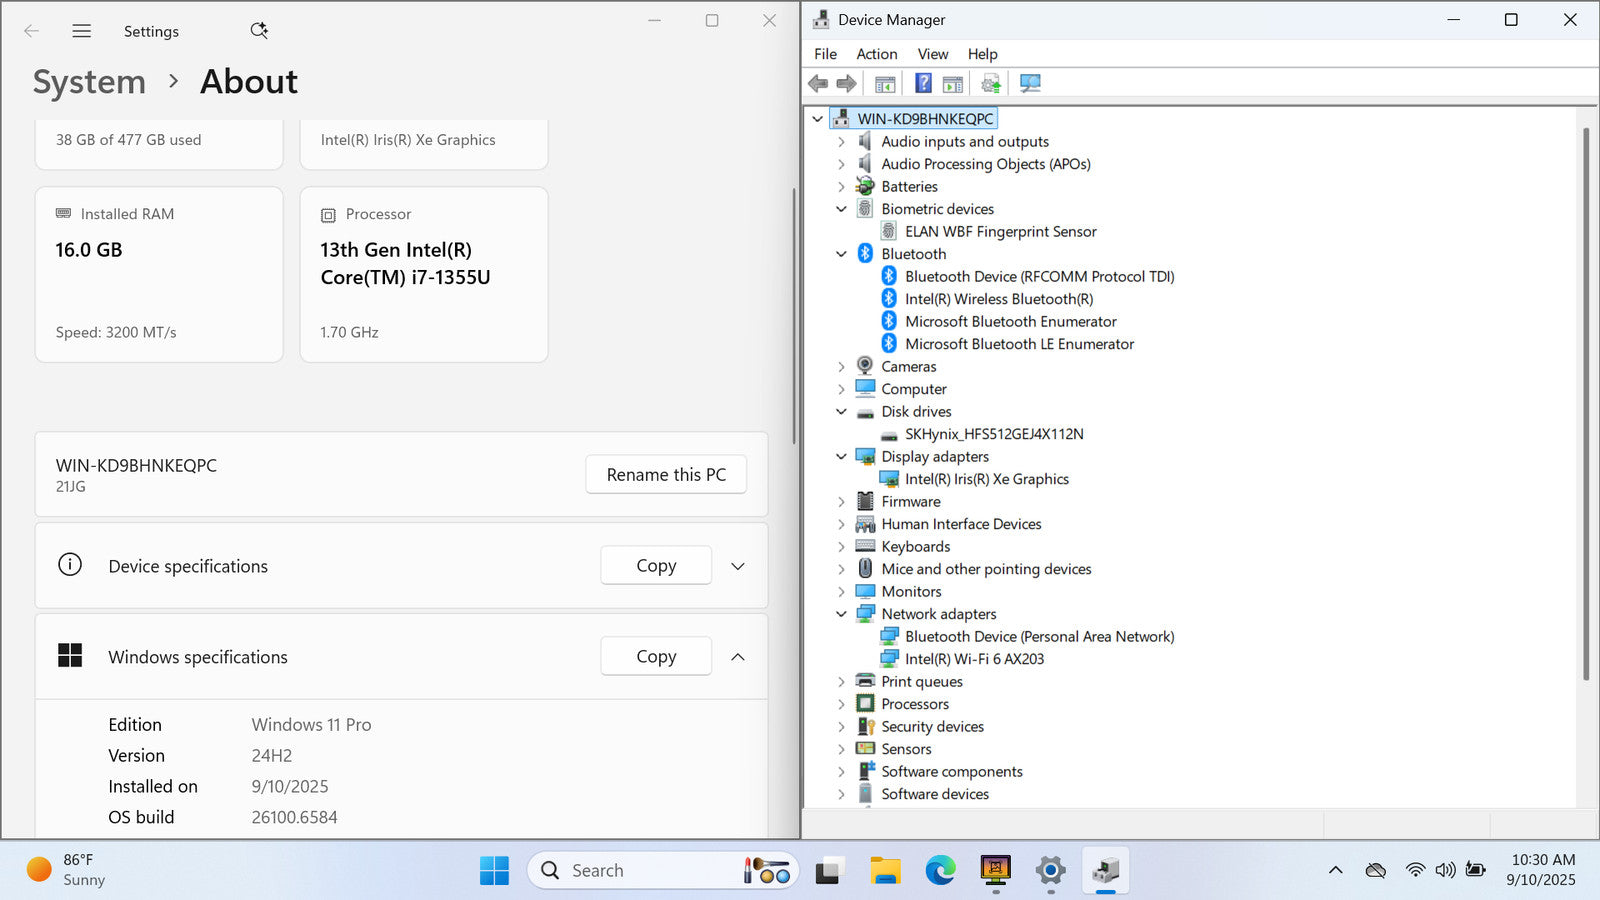Click the taskbar Search box
This screenshot has width=1600, height=900.
[640, 871]
